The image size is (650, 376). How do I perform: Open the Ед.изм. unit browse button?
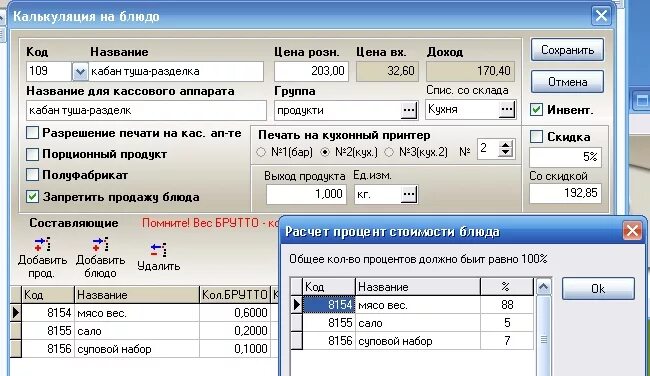point(409,194)
